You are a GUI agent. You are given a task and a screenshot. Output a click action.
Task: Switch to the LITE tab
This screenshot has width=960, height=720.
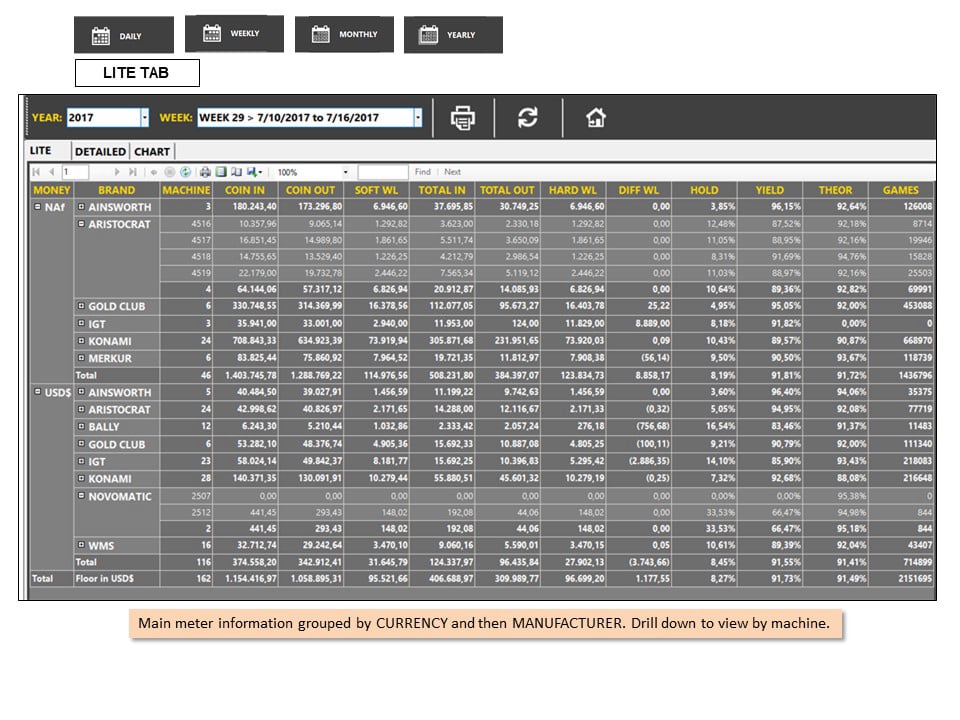coord(40,151)
